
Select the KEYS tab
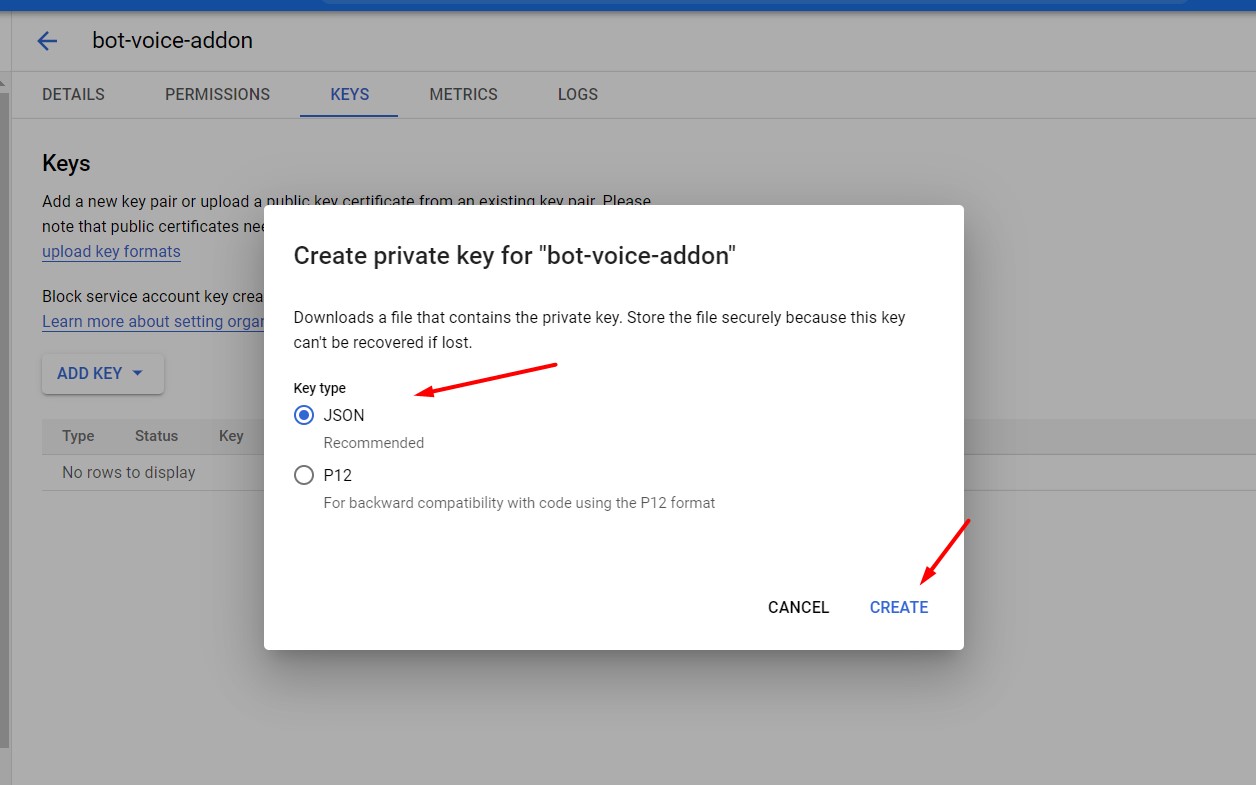point(349,94)
